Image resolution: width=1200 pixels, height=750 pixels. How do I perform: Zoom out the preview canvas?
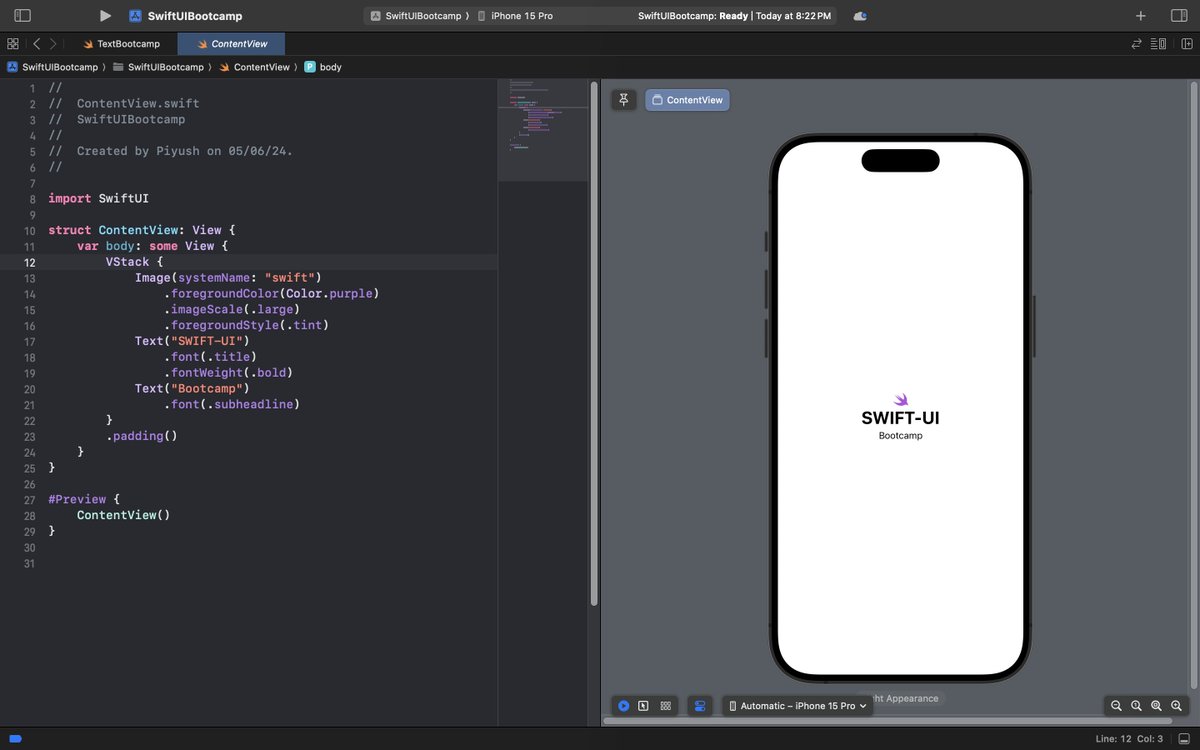coord(1116,705)
